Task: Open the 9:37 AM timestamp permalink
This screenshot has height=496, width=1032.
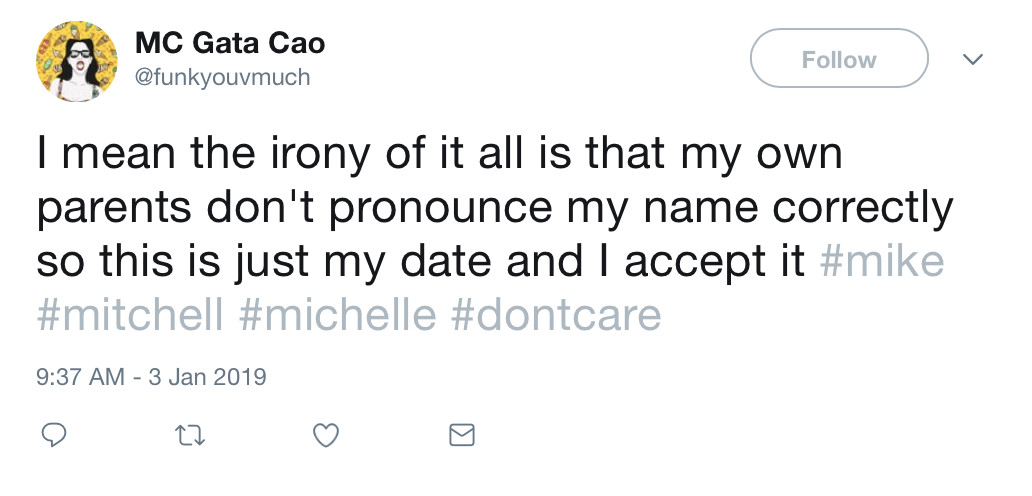Action: pyautogui.click(x=80, y=377)
